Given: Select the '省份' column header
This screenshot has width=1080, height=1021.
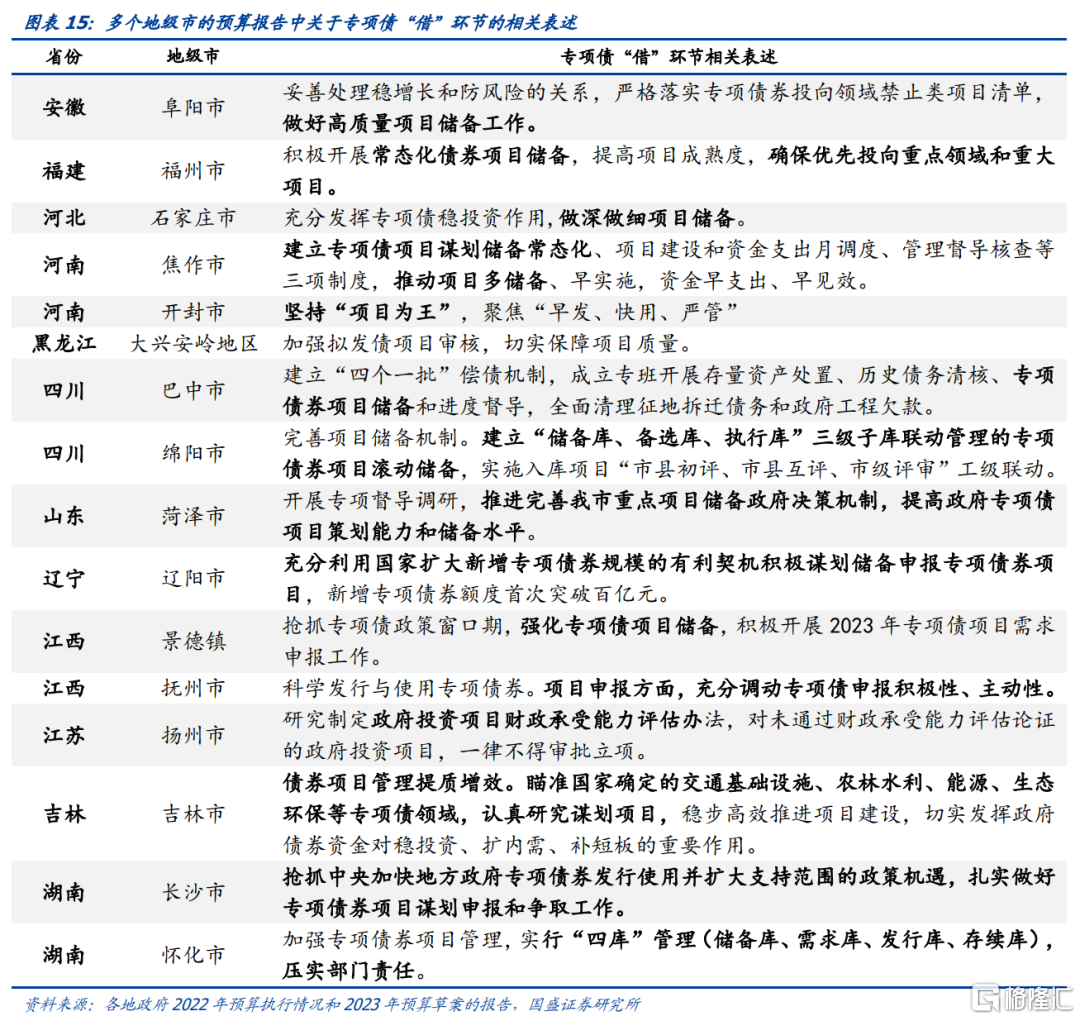Looking at the screenshot, I should [x=64, y=56].
